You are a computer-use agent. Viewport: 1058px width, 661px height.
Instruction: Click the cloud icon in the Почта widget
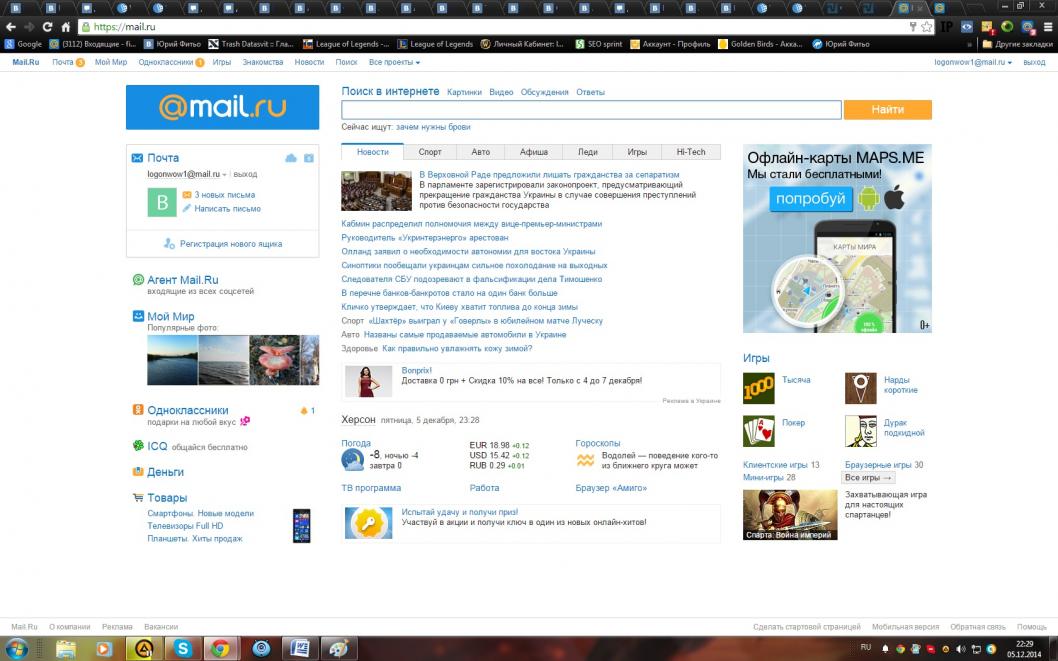point(291,158)
